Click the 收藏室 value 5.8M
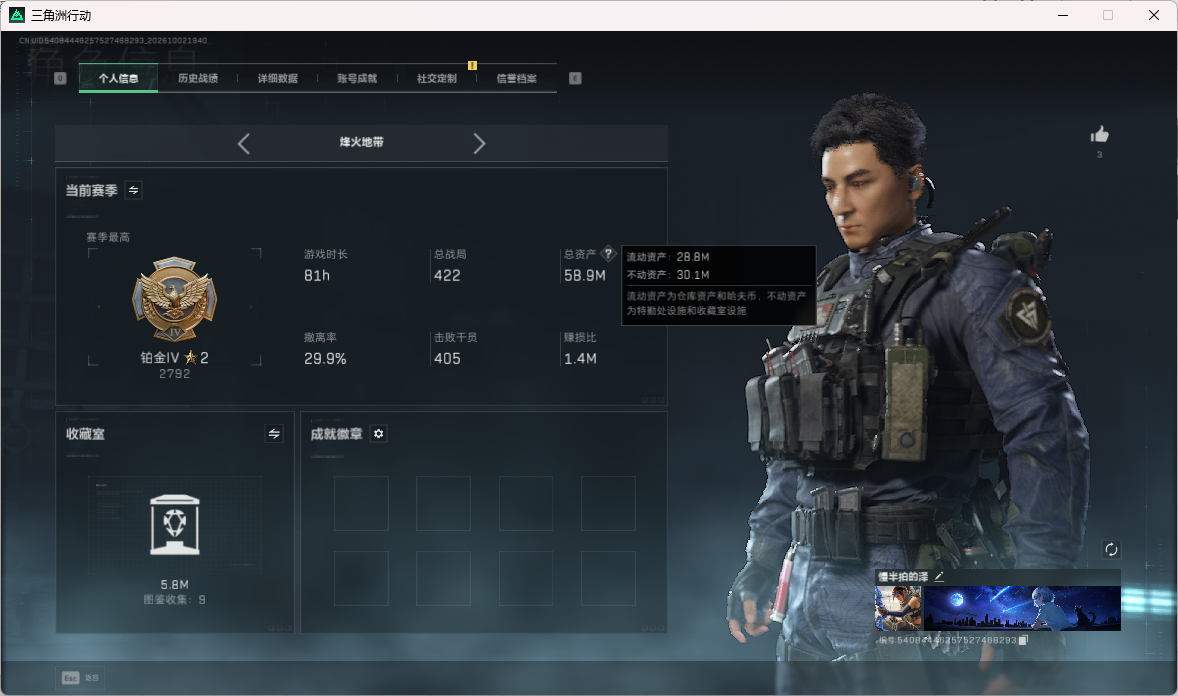1178x696 pixels. point(174,585)
